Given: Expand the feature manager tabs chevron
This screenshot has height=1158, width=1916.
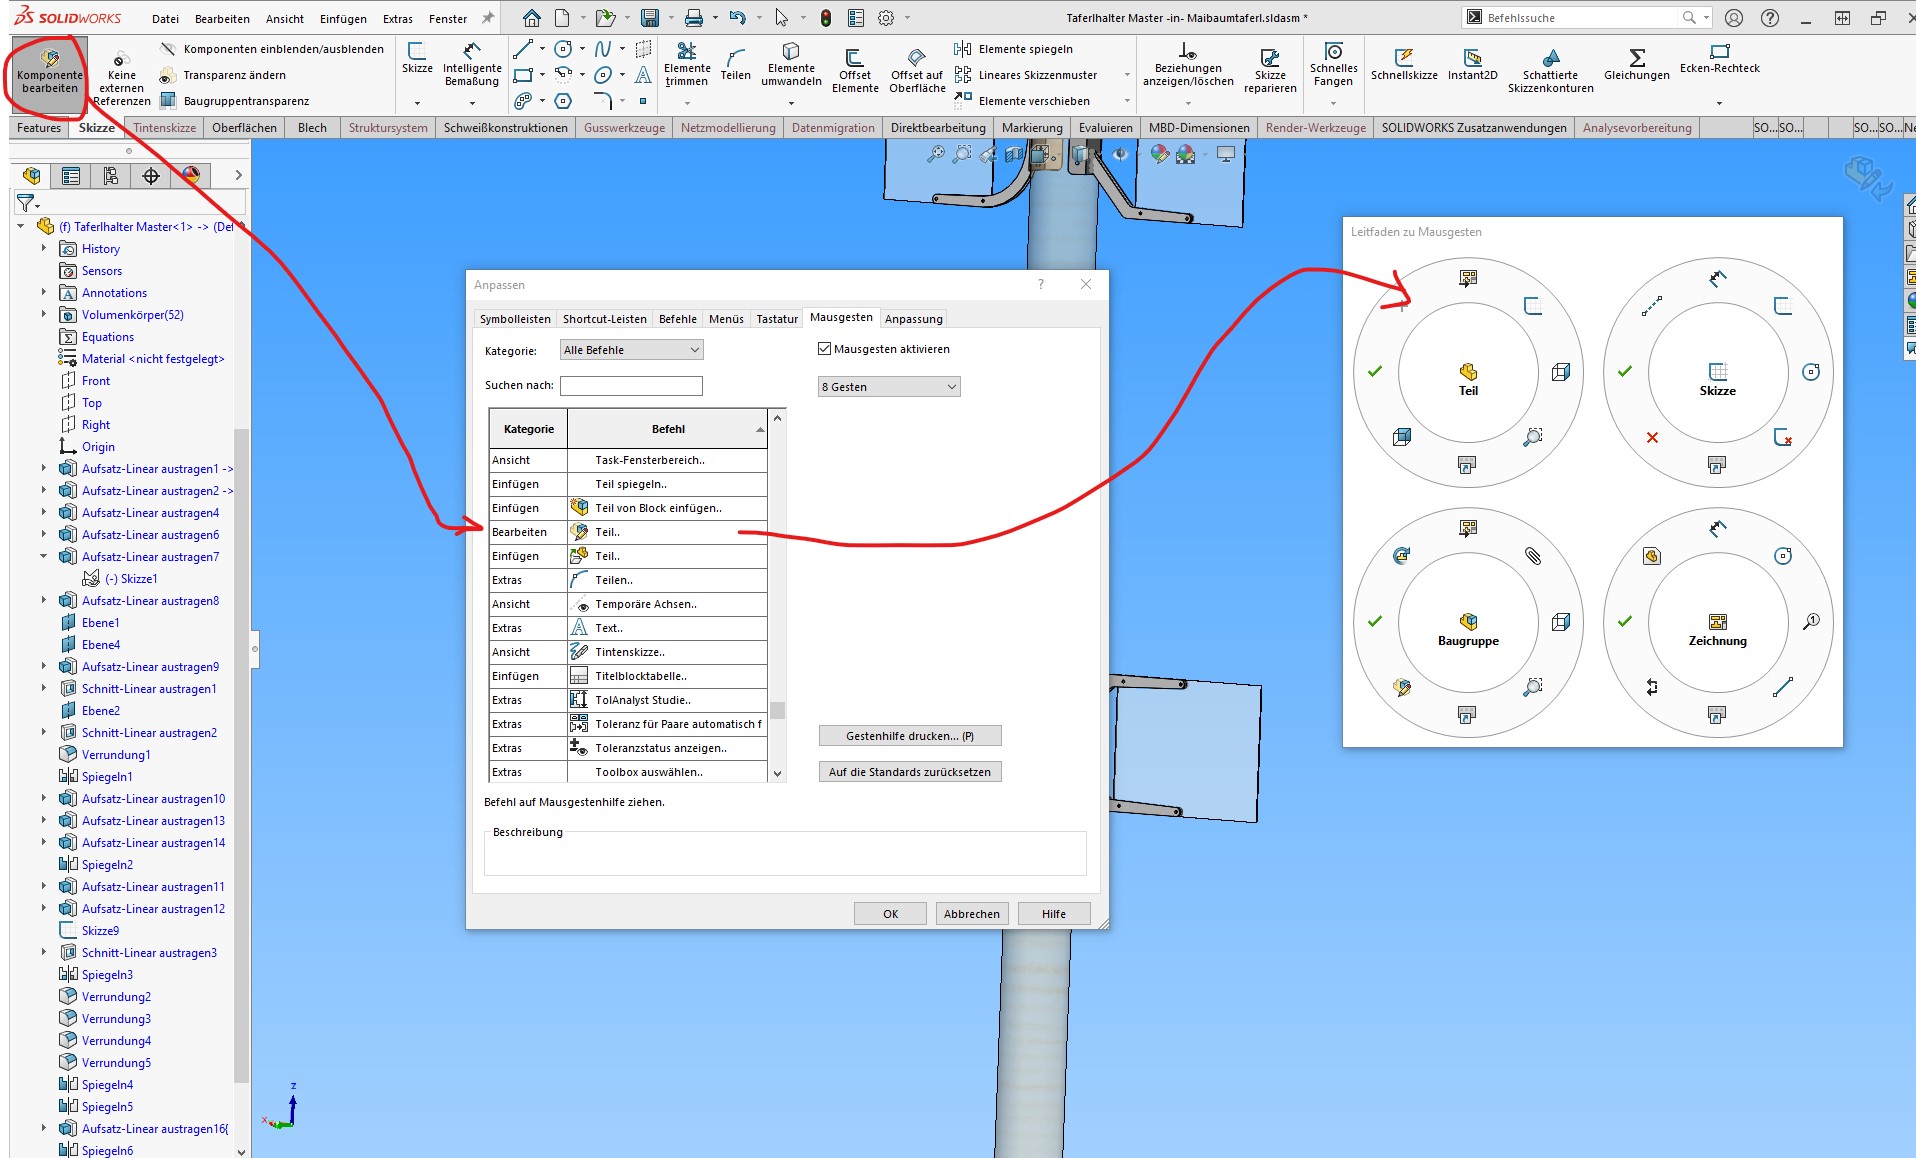Looking at the screenshot, I should point(238,176).
